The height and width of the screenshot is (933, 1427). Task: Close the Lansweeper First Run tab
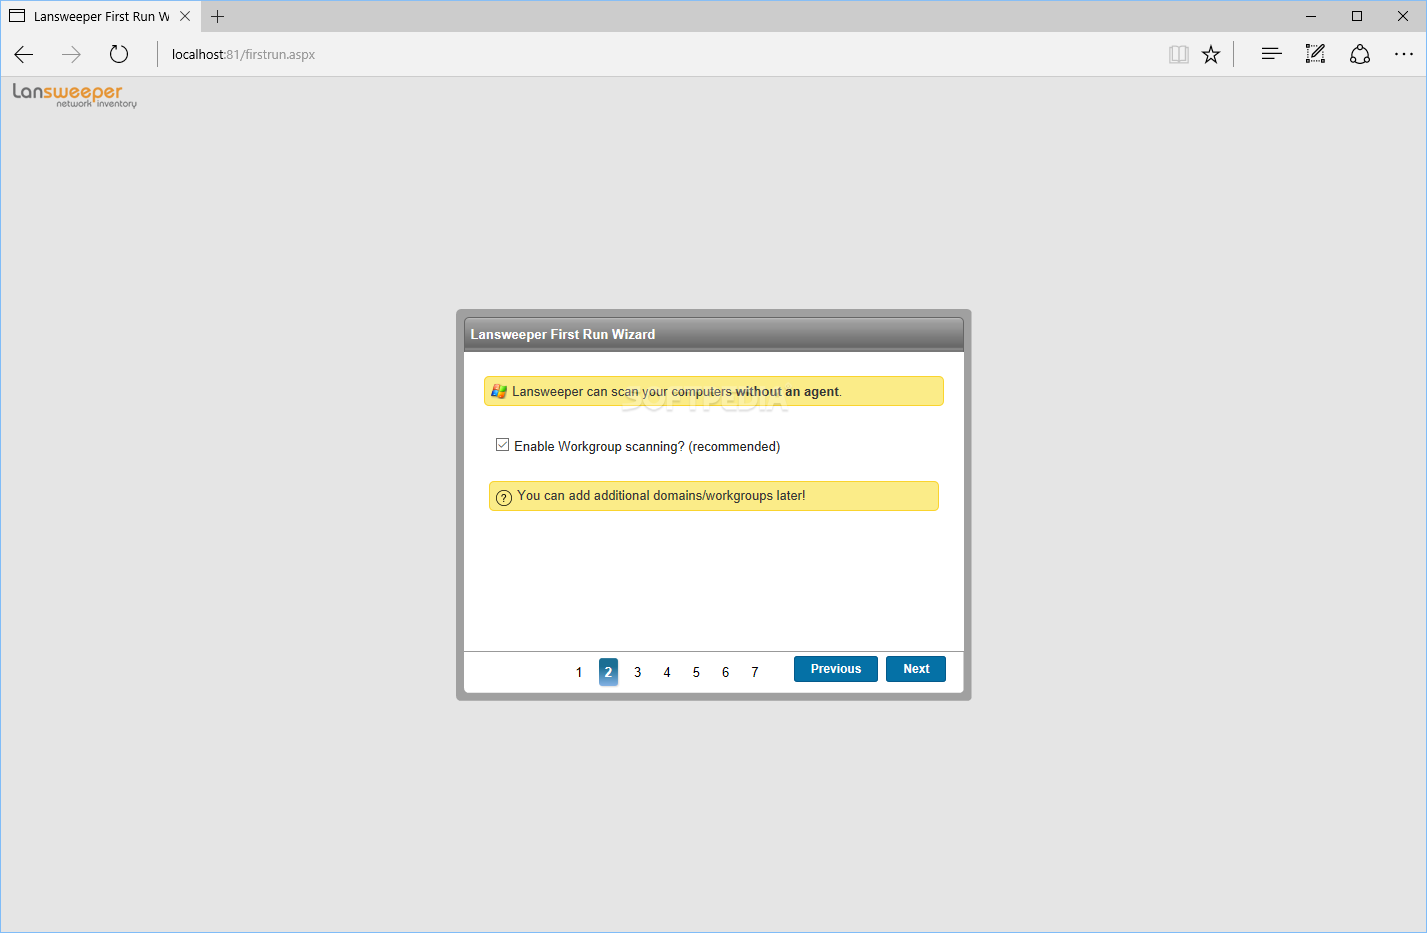[x=185, y=16]
